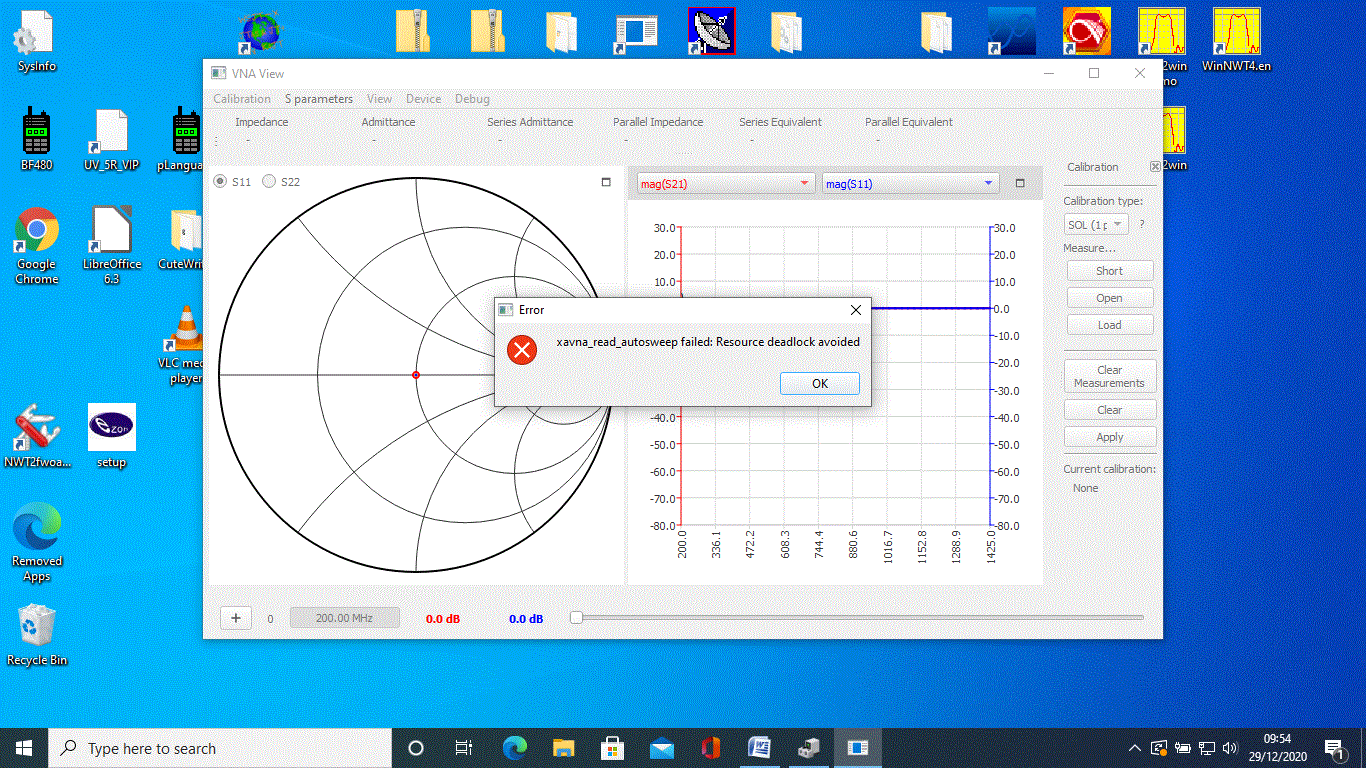The width and height of the screenshot is (1366, 768).
Task: Switch to Word on the taskbar
Action: tap(760, 748)
